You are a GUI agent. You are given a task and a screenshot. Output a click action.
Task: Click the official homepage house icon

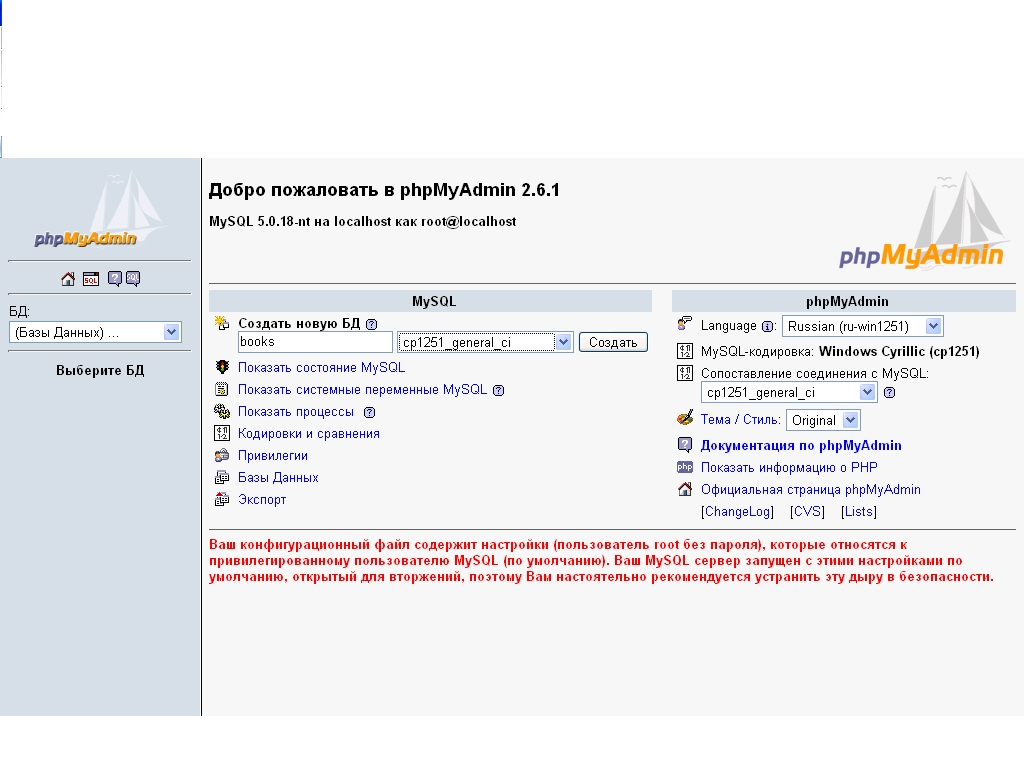684,488
